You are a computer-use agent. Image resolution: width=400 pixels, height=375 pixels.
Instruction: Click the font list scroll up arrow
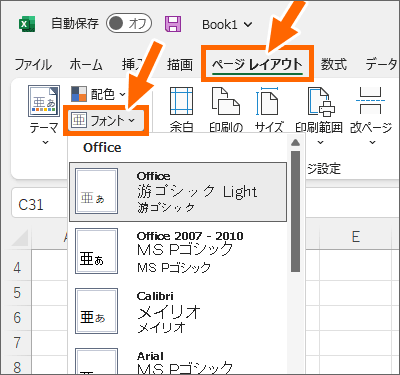tap(295, 143)
